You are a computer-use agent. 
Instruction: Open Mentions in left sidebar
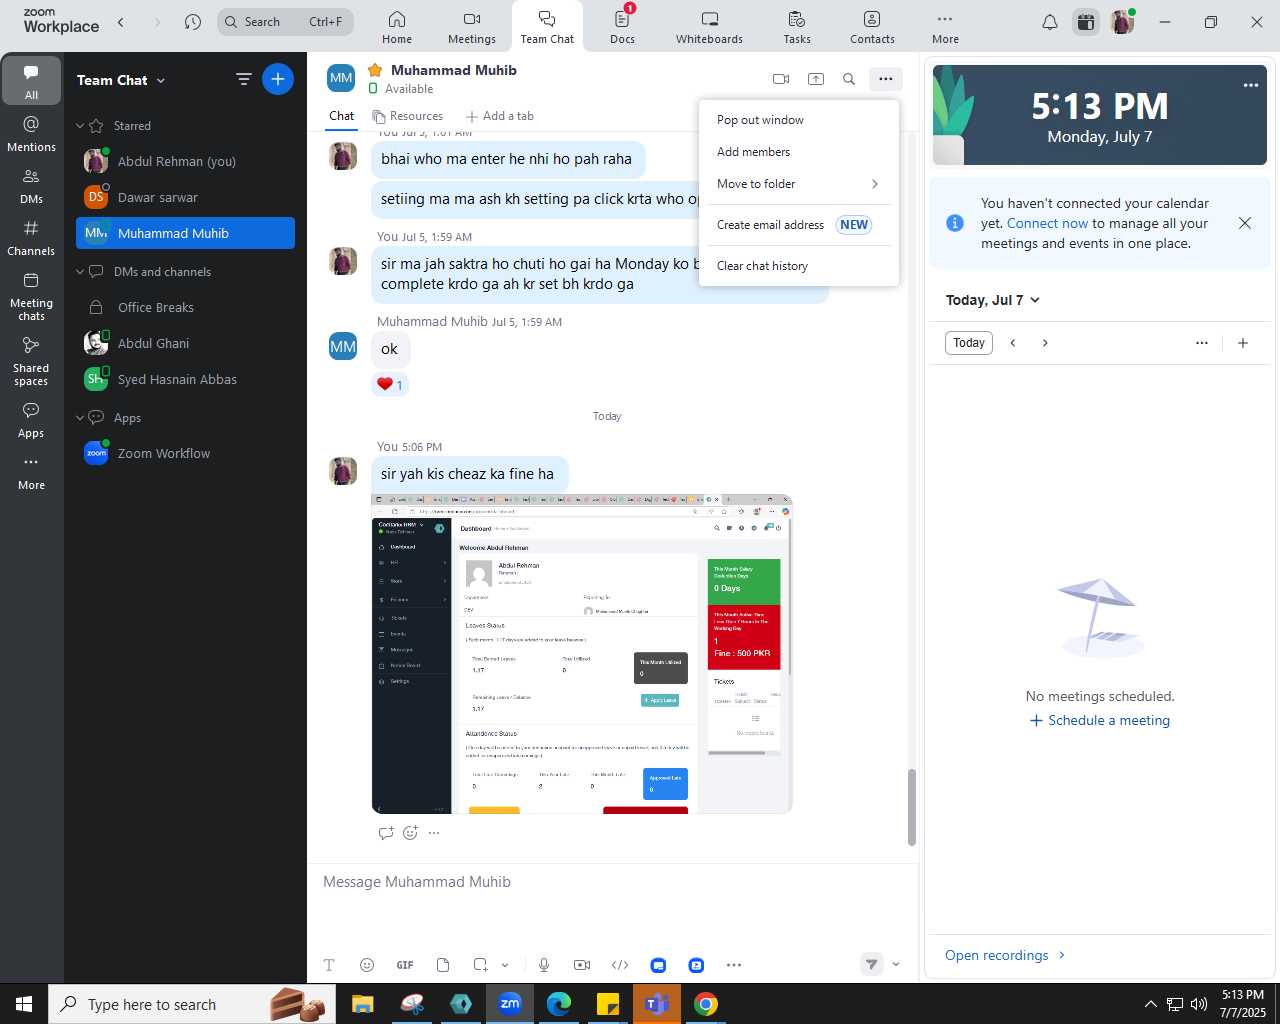(x=32, y=134)
